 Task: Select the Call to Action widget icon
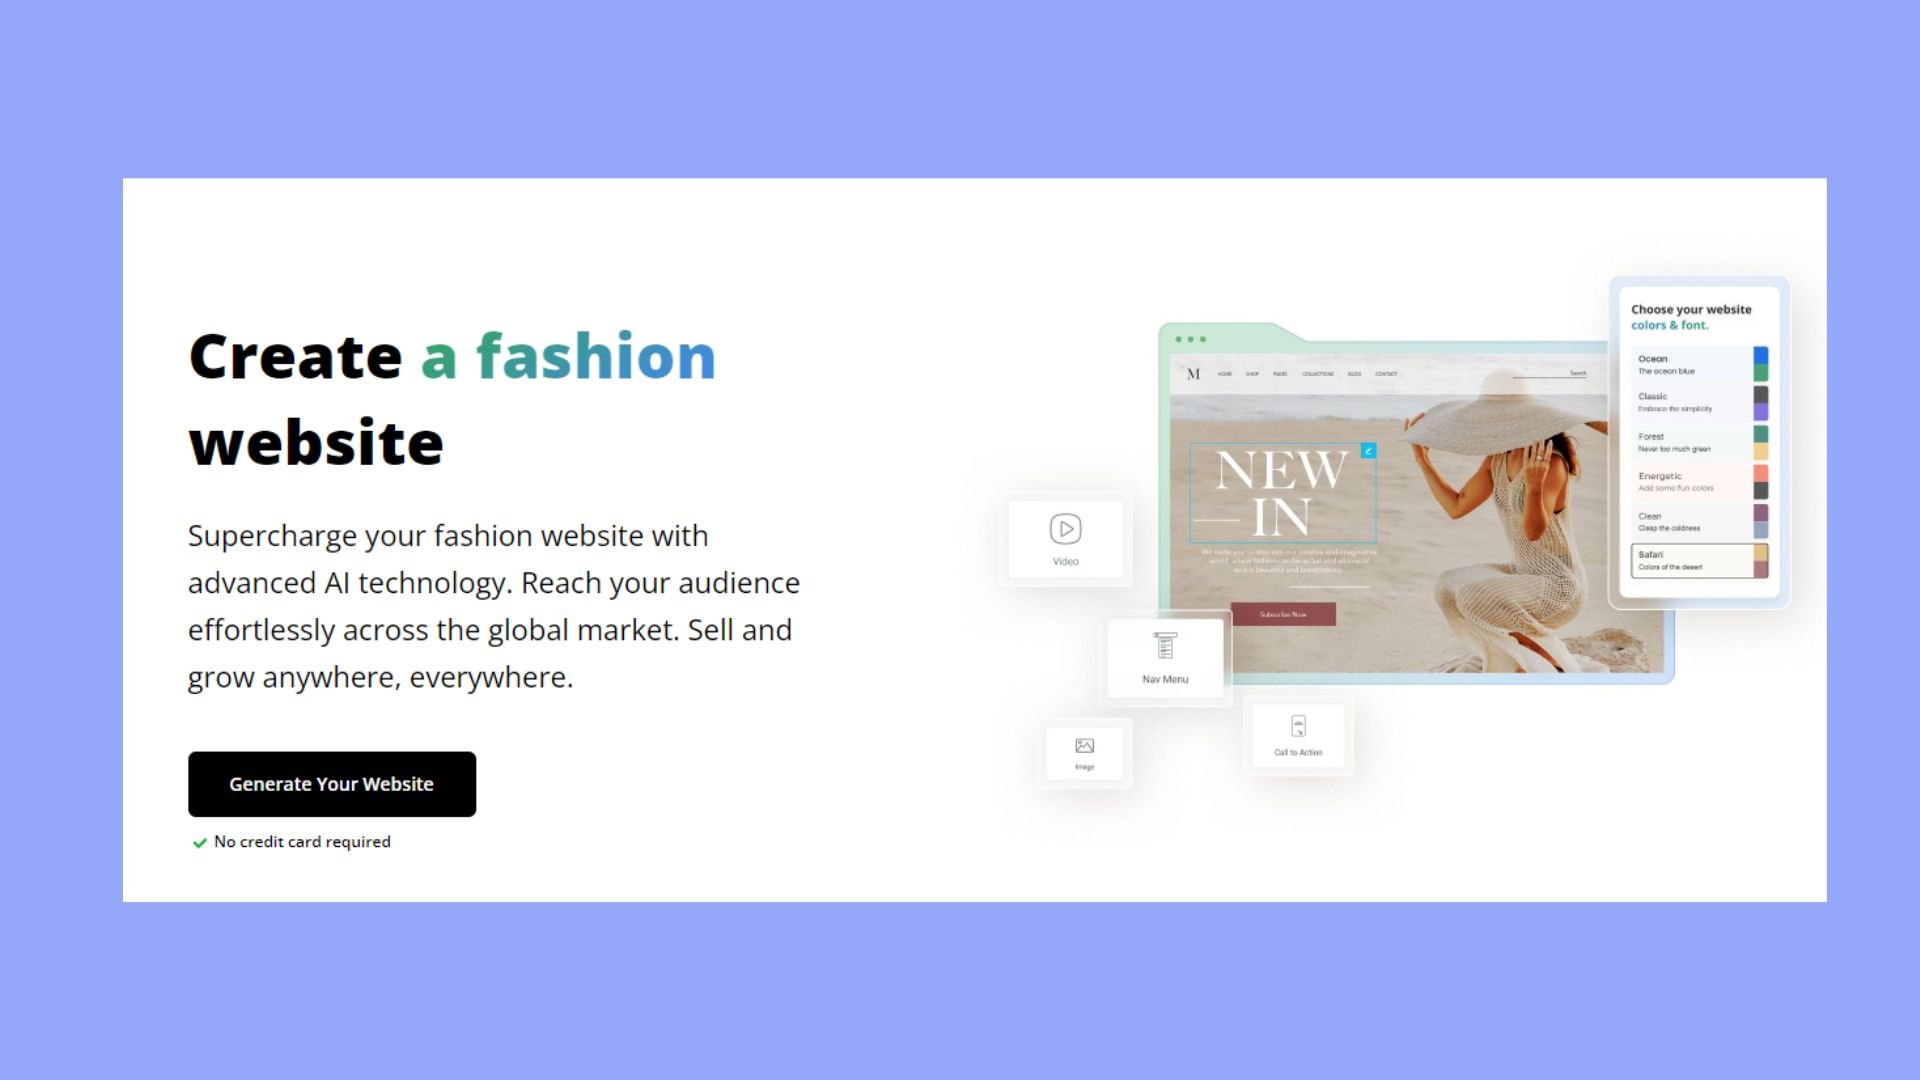[x=1298, y=726]
